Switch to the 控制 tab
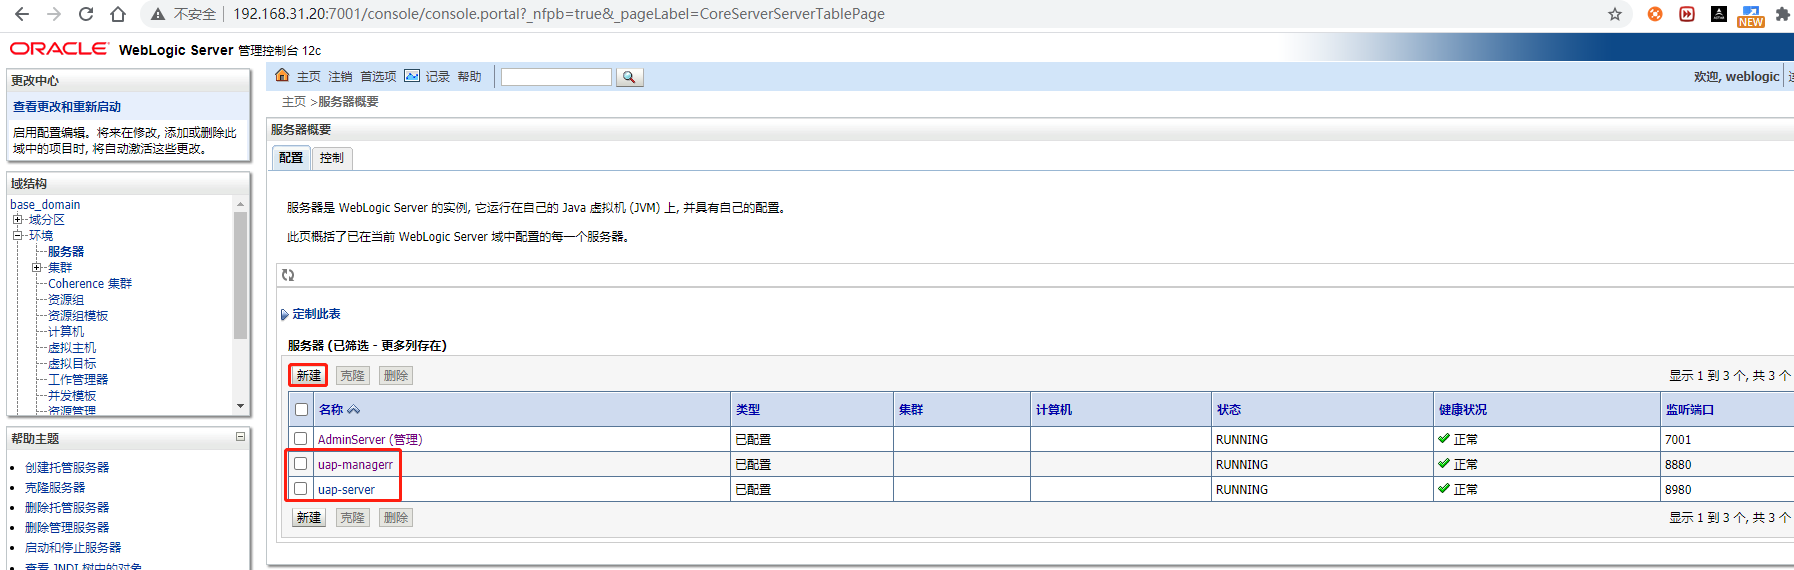Viewport: 1794px width, 570px height. (332, 158)
